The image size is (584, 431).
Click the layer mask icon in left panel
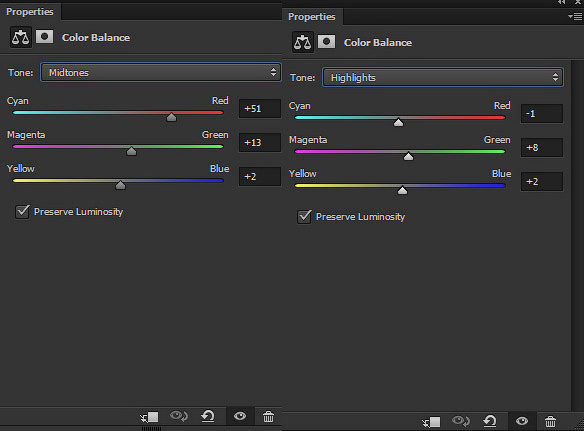pos(44,37)
